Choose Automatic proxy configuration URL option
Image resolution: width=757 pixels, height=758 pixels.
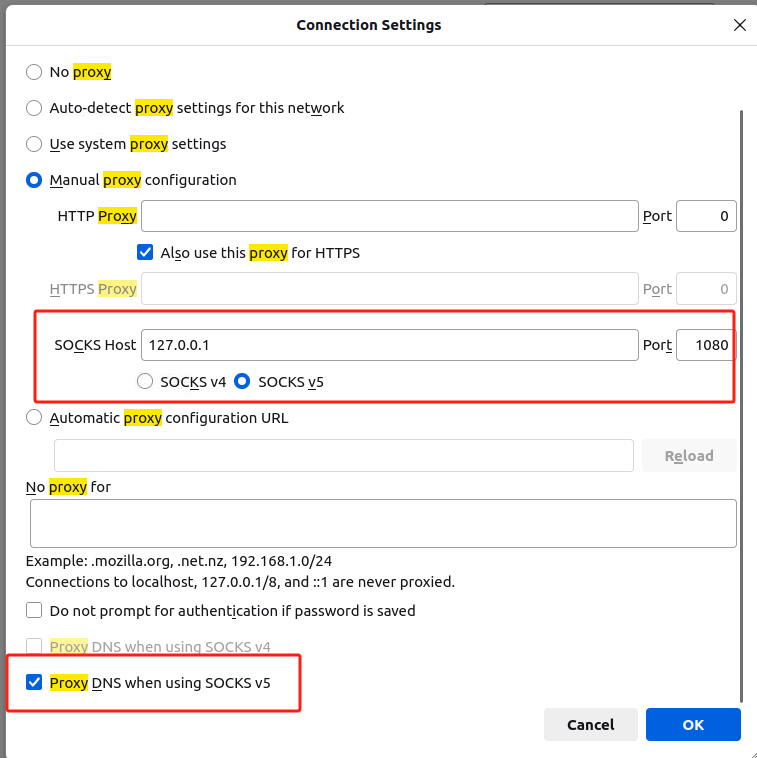[34, 418]
